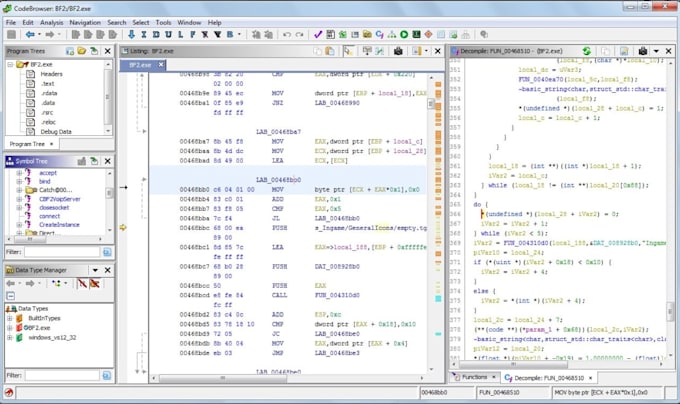Click the orange diamond toolbar icon
680x404 pixels.
(428, 35)
